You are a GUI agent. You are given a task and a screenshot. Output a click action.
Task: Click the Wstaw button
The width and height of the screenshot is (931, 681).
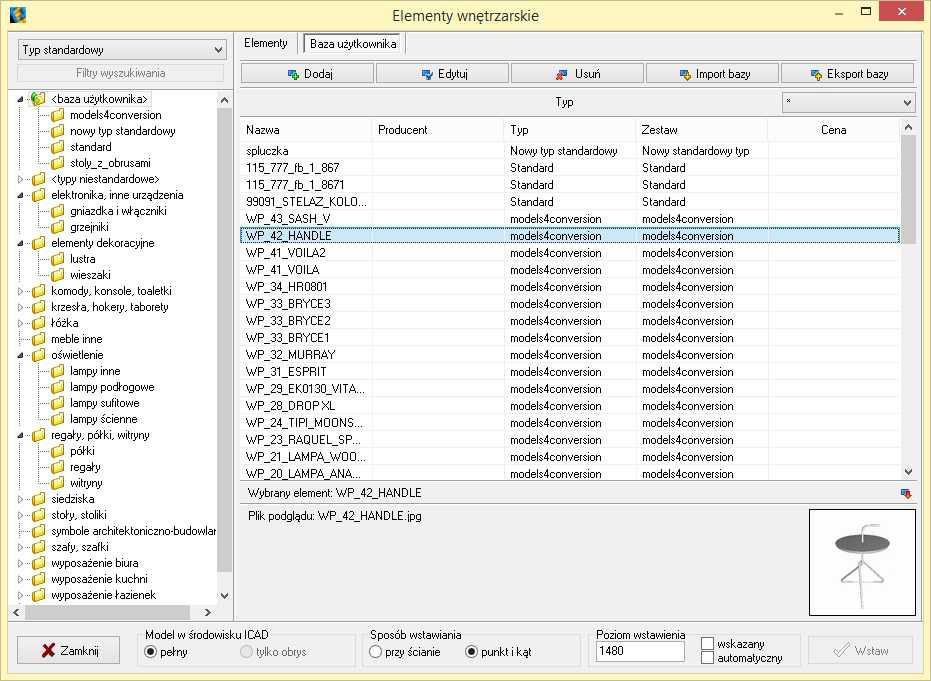(860, 651)
